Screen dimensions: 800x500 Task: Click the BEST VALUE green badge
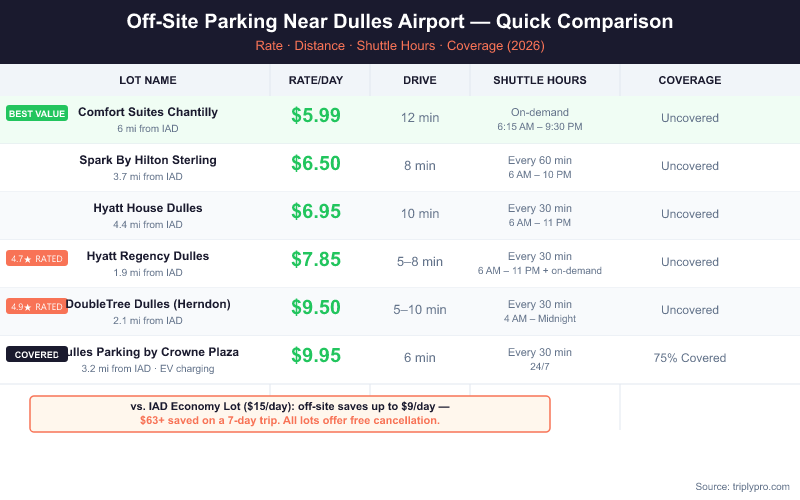(x=37, y=113)
